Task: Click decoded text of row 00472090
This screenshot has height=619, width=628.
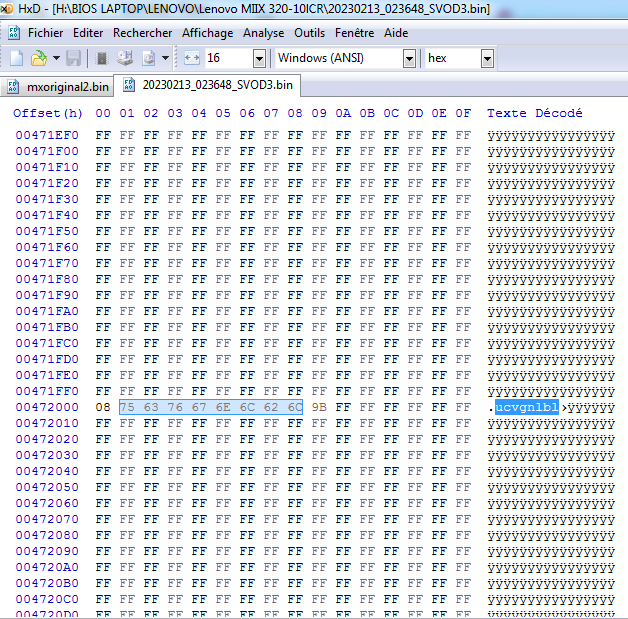Action: (x=551, y=551)
